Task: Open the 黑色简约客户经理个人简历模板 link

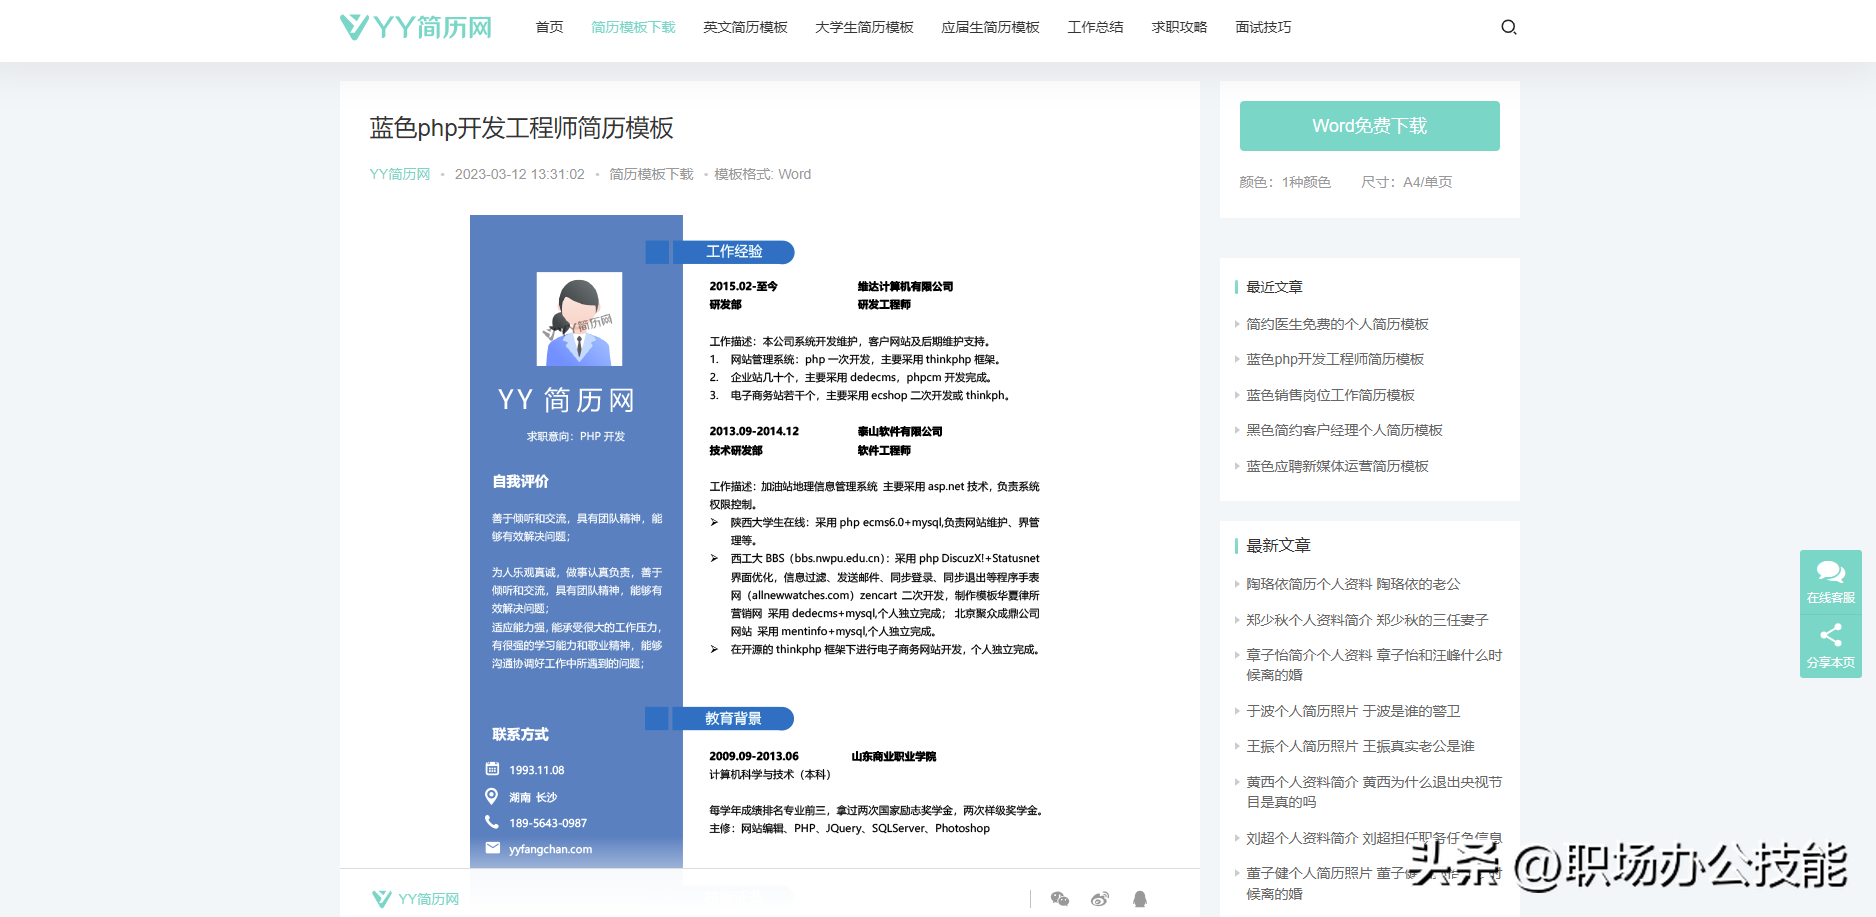Action: (x=1345, y=430)
